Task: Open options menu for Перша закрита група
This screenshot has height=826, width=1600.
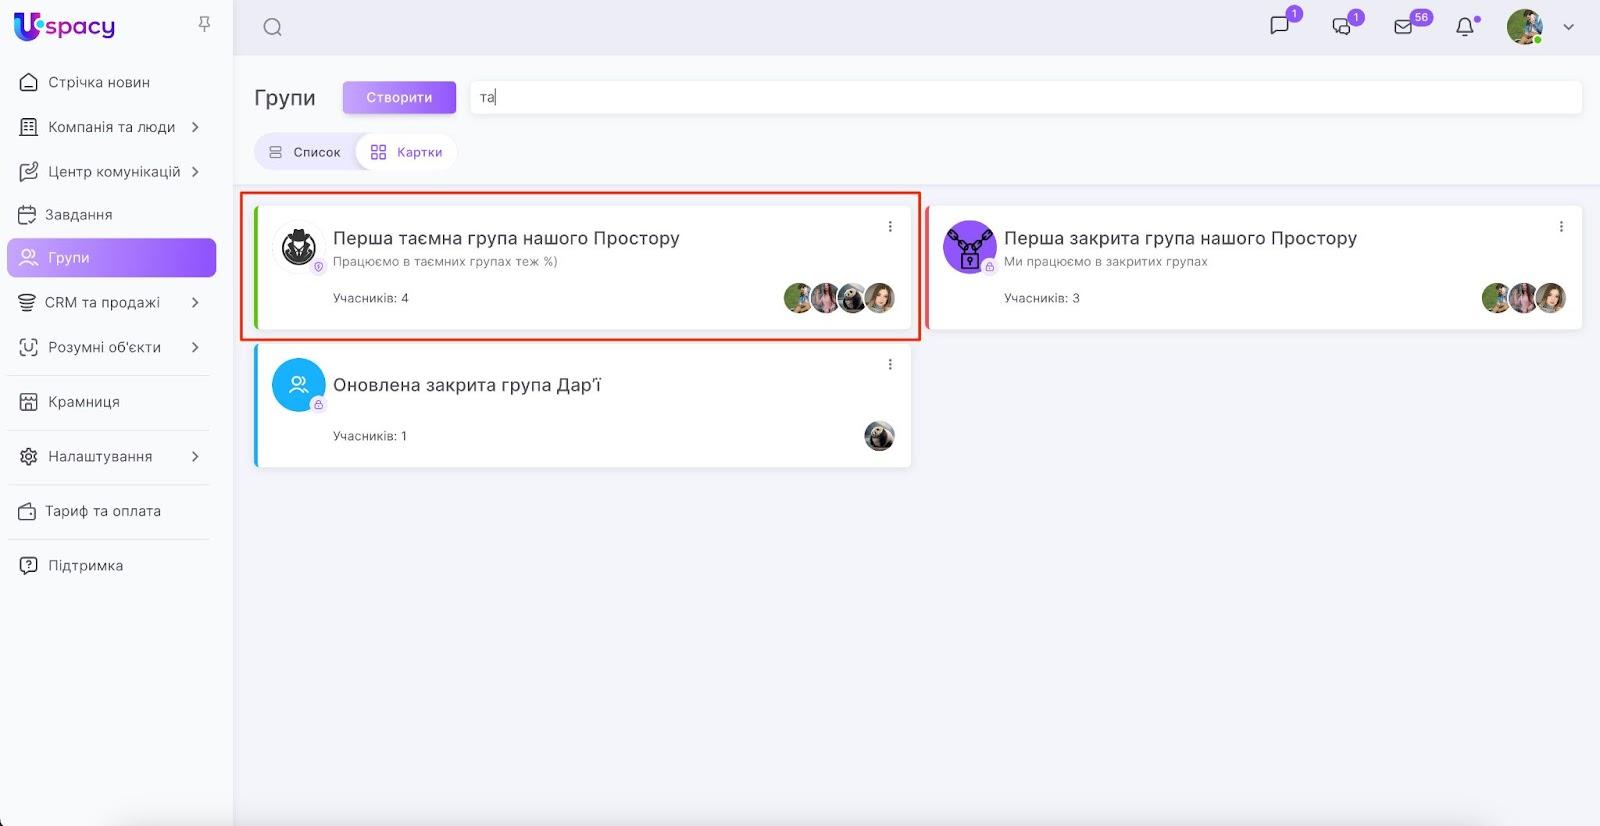Action: [1561, 227]
